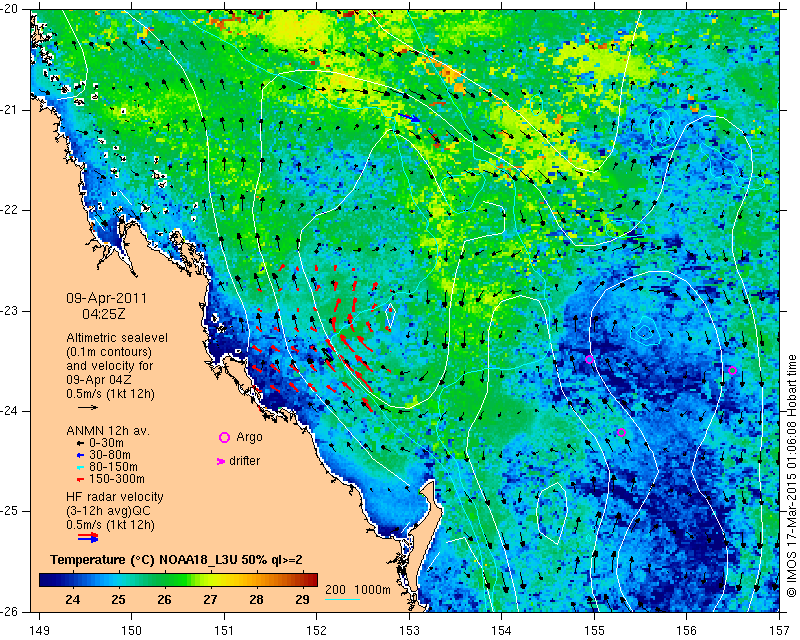Click the magenta Argo circle in the legend
This screenshot has height=640, width=800.
pyautogui.click(x=224, y=437)
